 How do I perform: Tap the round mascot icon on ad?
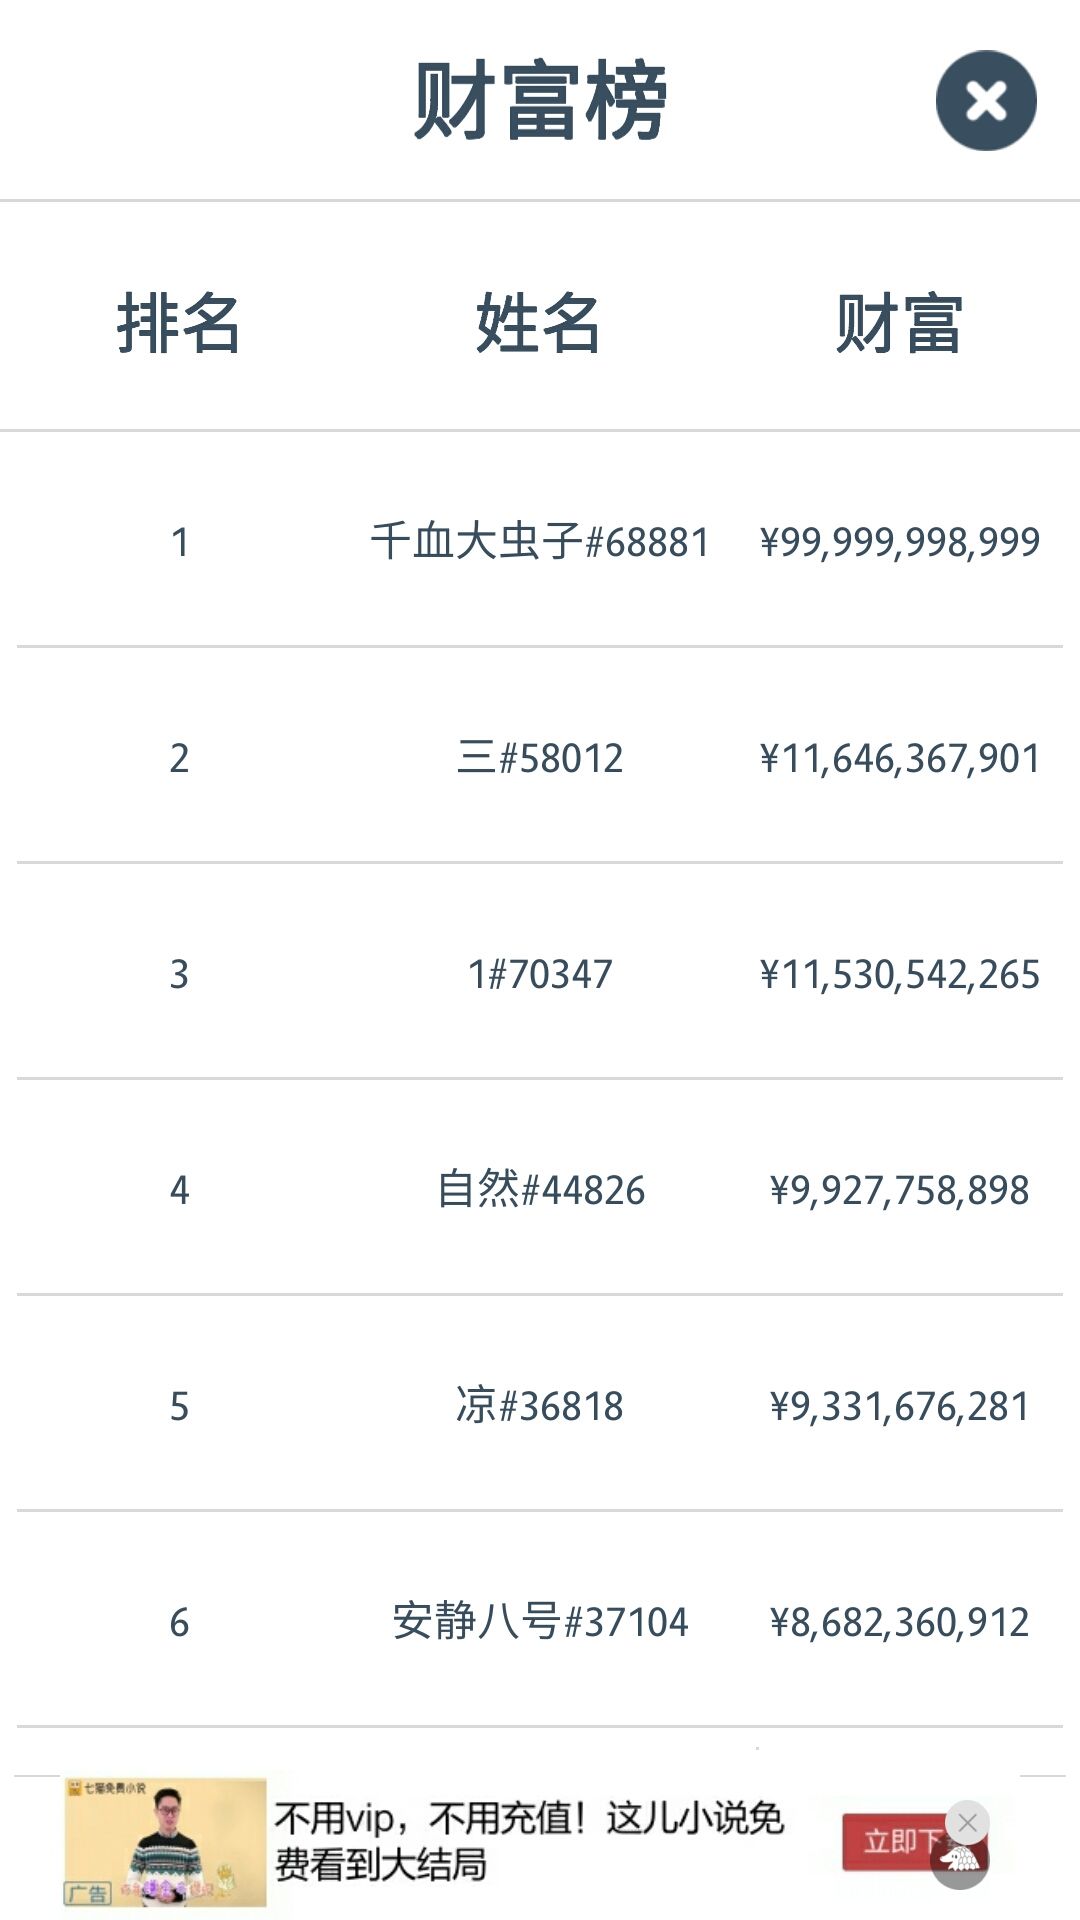tap(960, 1861)
